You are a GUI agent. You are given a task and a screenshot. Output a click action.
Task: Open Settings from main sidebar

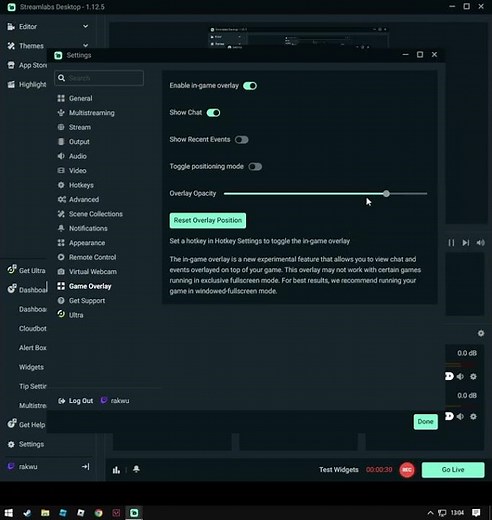click(26, 444)
